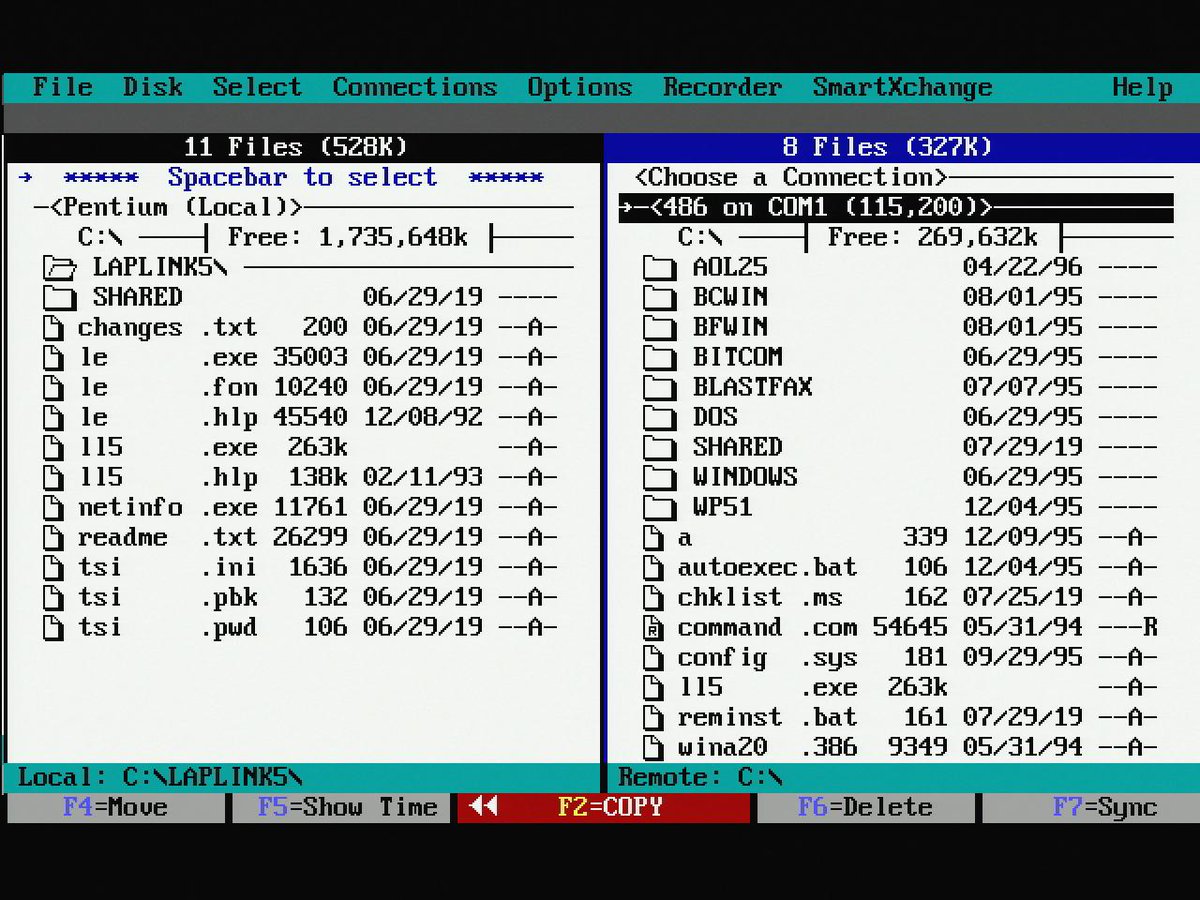
Task: Click the netinfo.exe file icon
Action: [54, 507]
